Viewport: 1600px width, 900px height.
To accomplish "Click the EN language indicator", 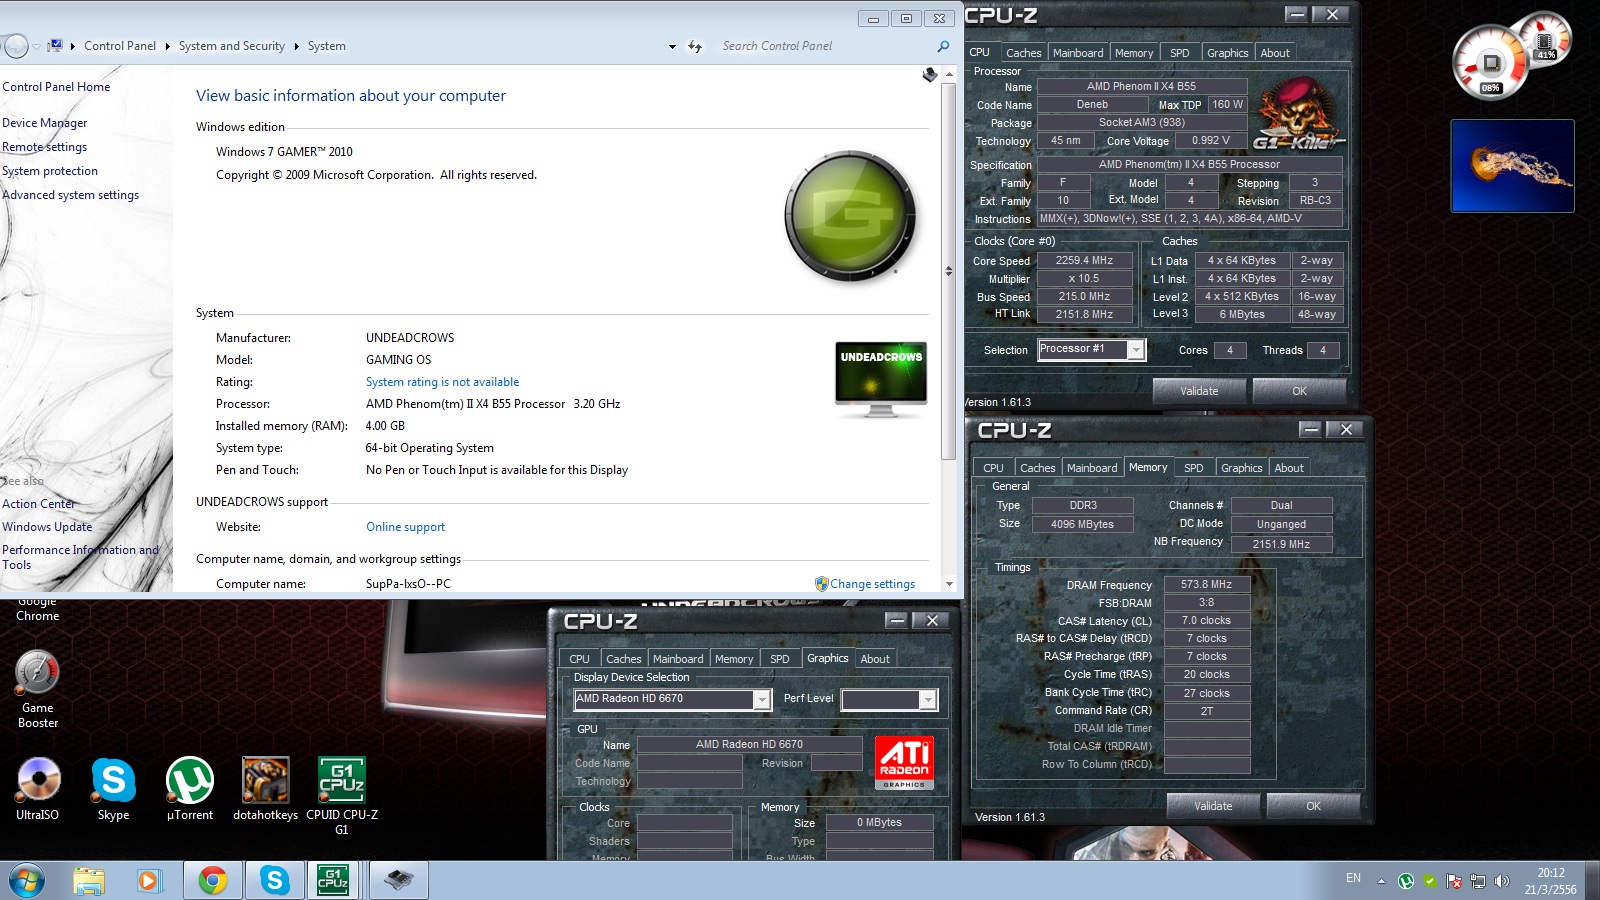I will click(x=1353, y=878).
